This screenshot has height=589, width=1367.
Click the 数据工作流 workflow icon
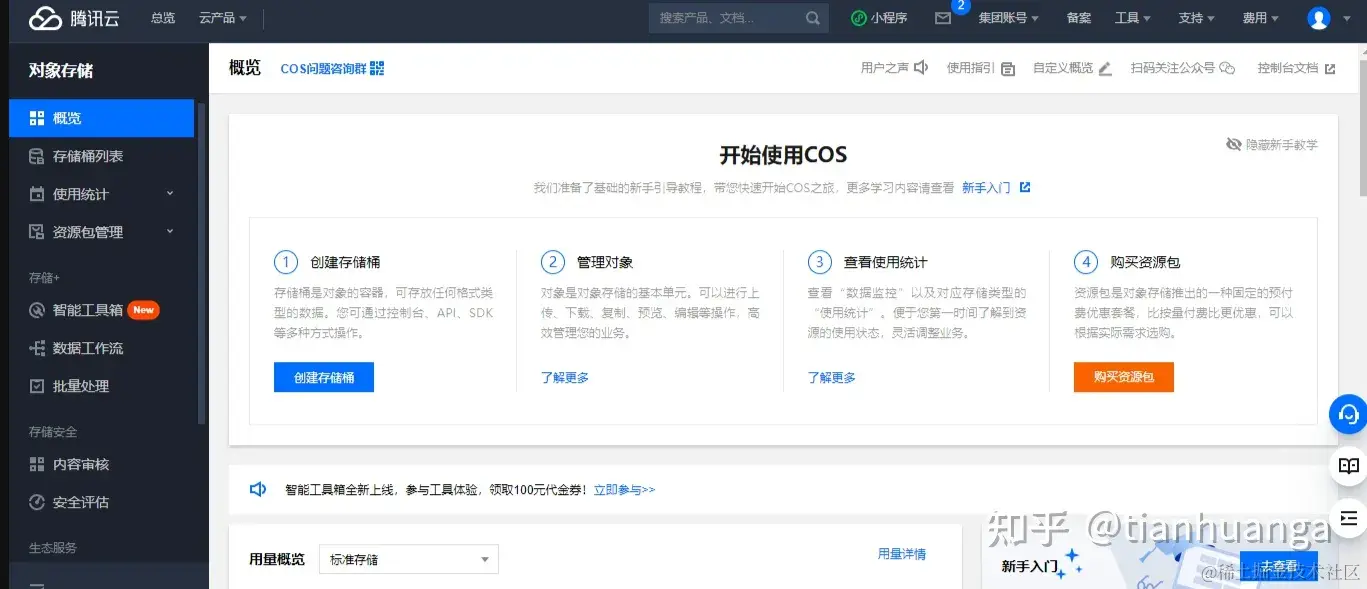[x=37, y=348]
